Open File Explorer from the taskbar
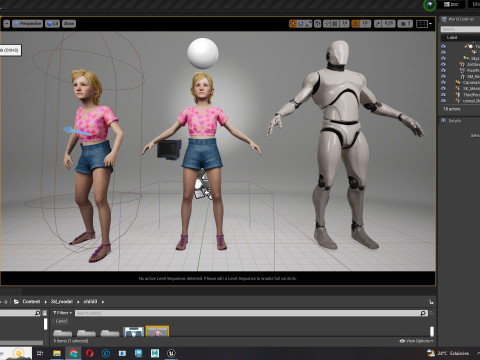Screen dimensions: 480x360 tap(57, 353)
